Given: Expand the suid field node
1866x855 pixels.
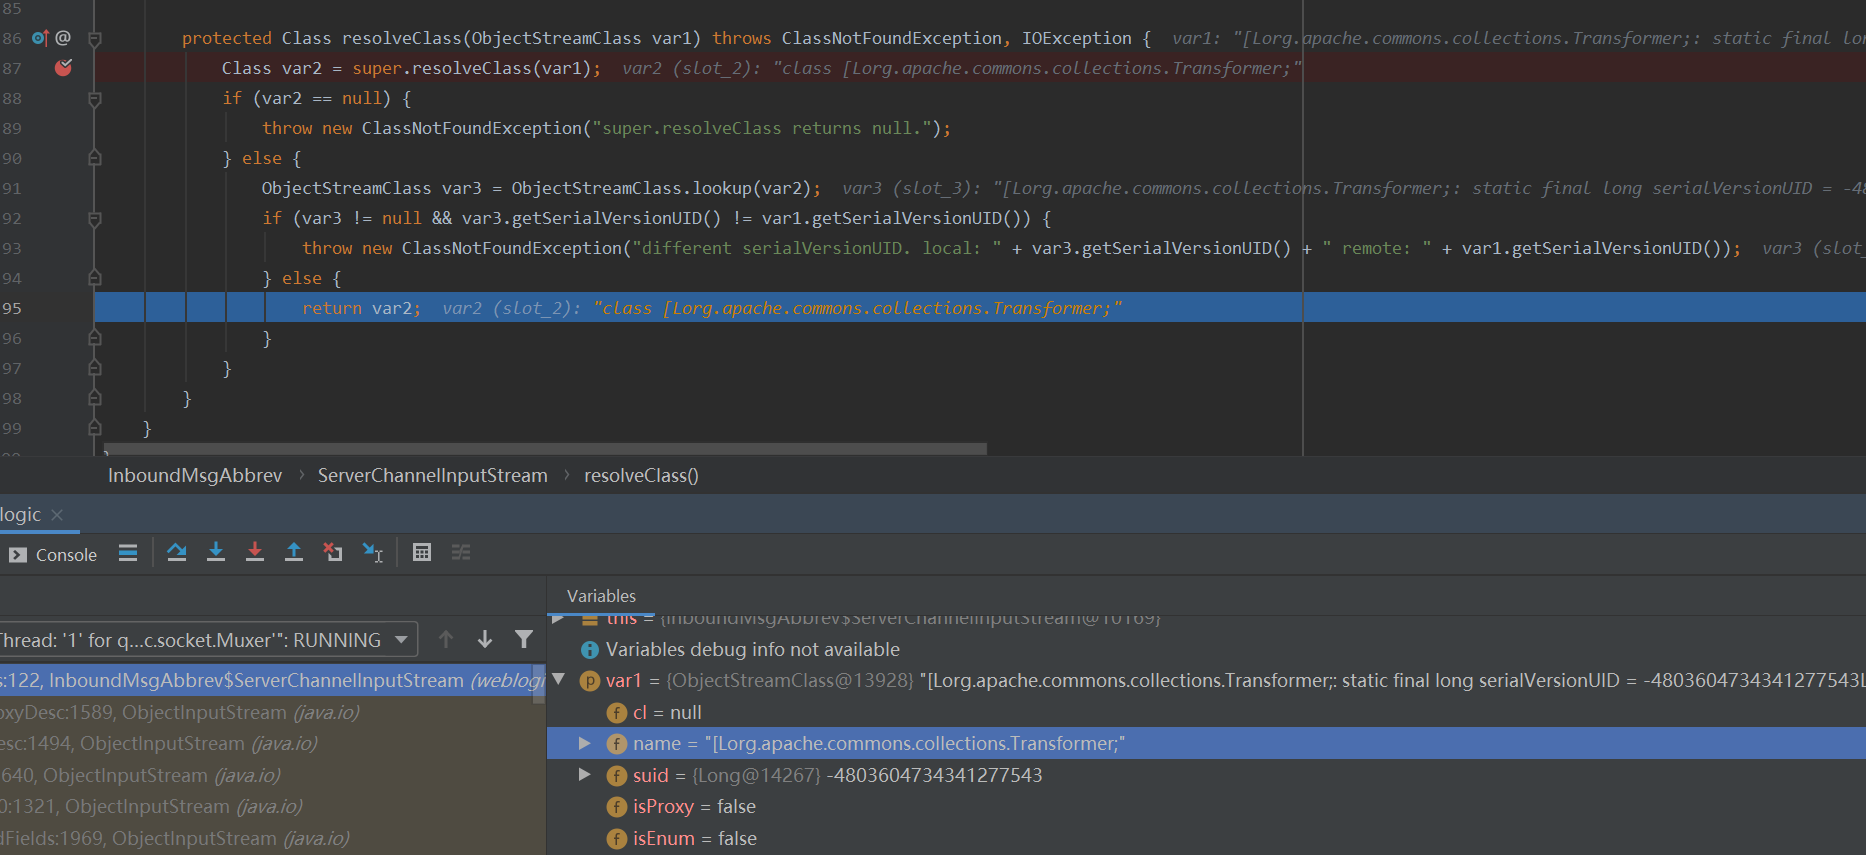Looking at the screenshot, I should [x=585, y=775].
